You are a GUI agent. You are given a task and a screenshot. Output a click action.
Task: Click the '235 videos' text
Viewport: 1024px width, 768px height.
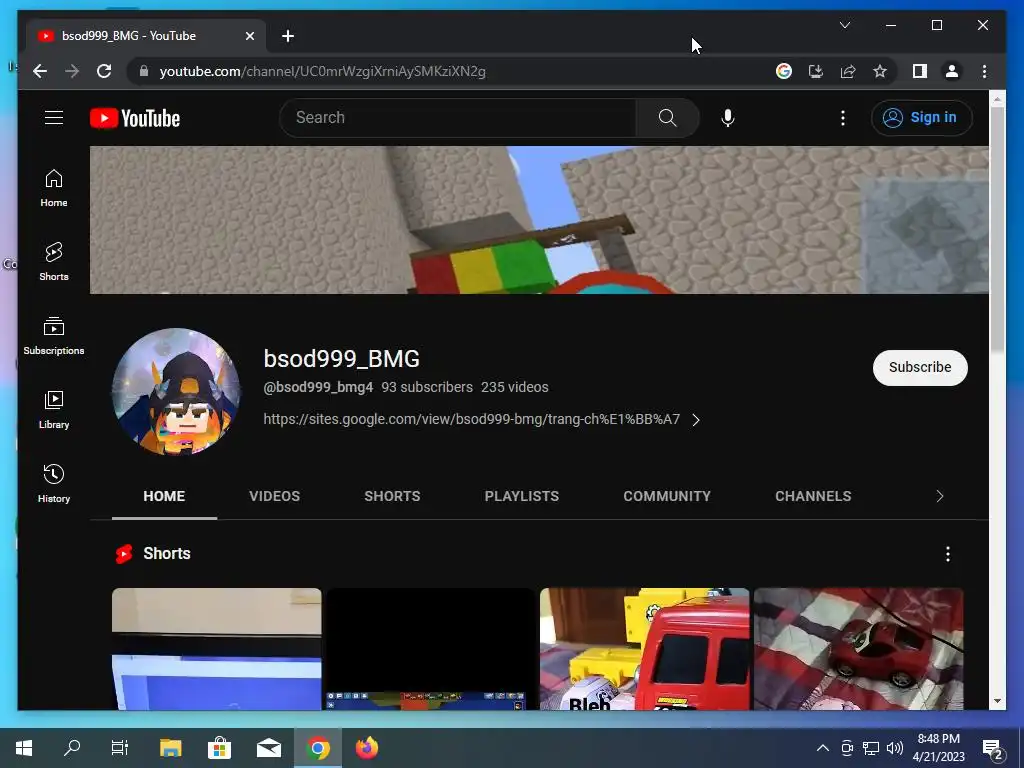coord(515,387)
